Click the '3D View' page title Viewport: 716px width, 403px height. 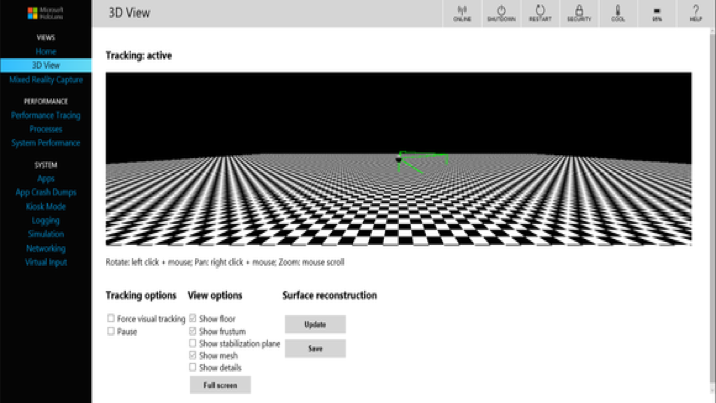pos(129,13)
